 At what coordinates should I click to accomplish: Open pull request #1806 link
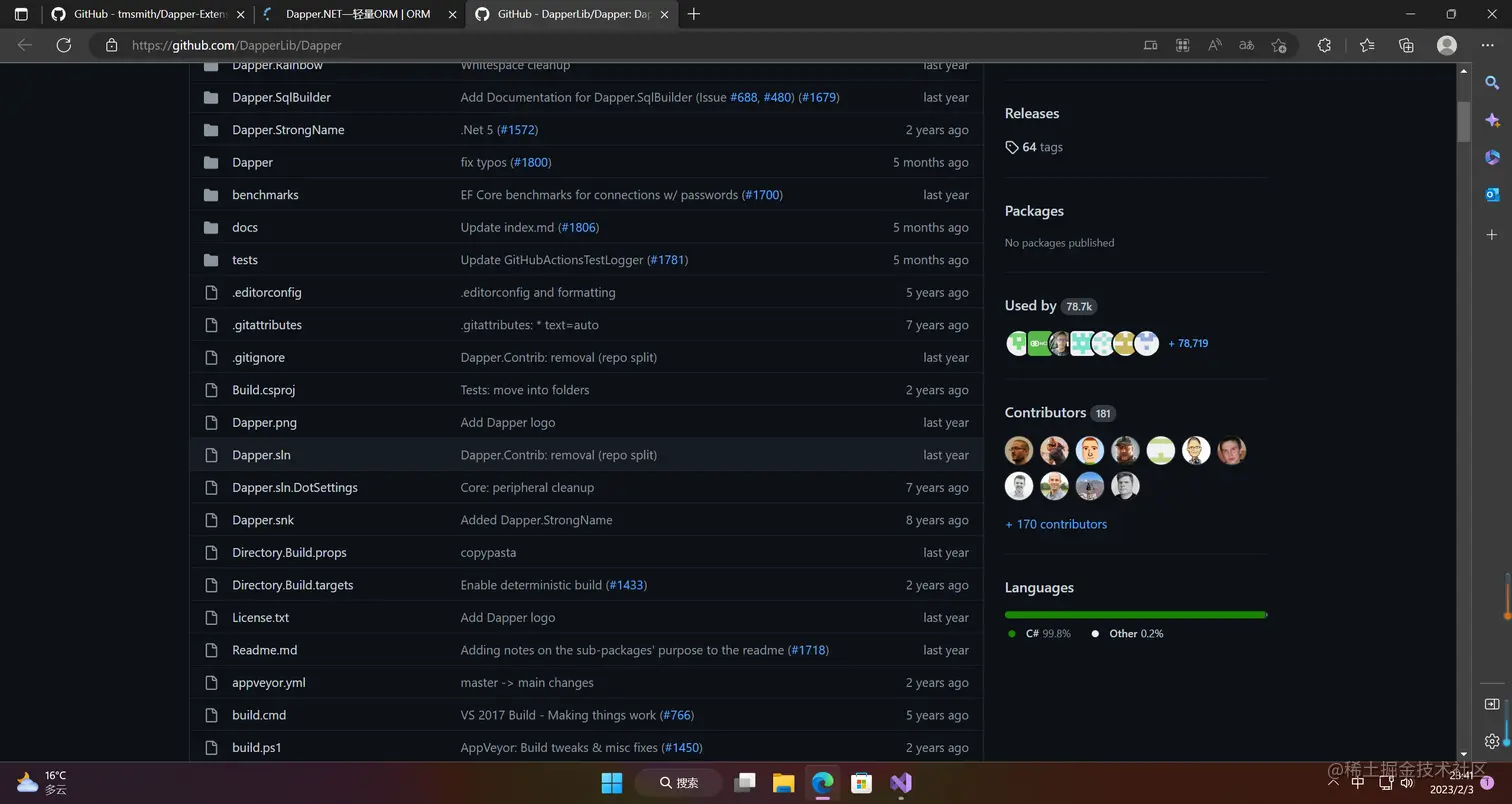(x=579, y=227)
